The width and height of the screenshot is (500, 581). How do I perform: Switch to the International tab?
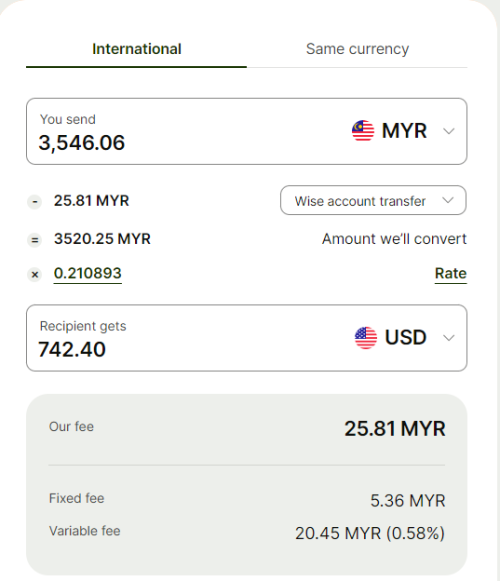(x=136, y=49)
